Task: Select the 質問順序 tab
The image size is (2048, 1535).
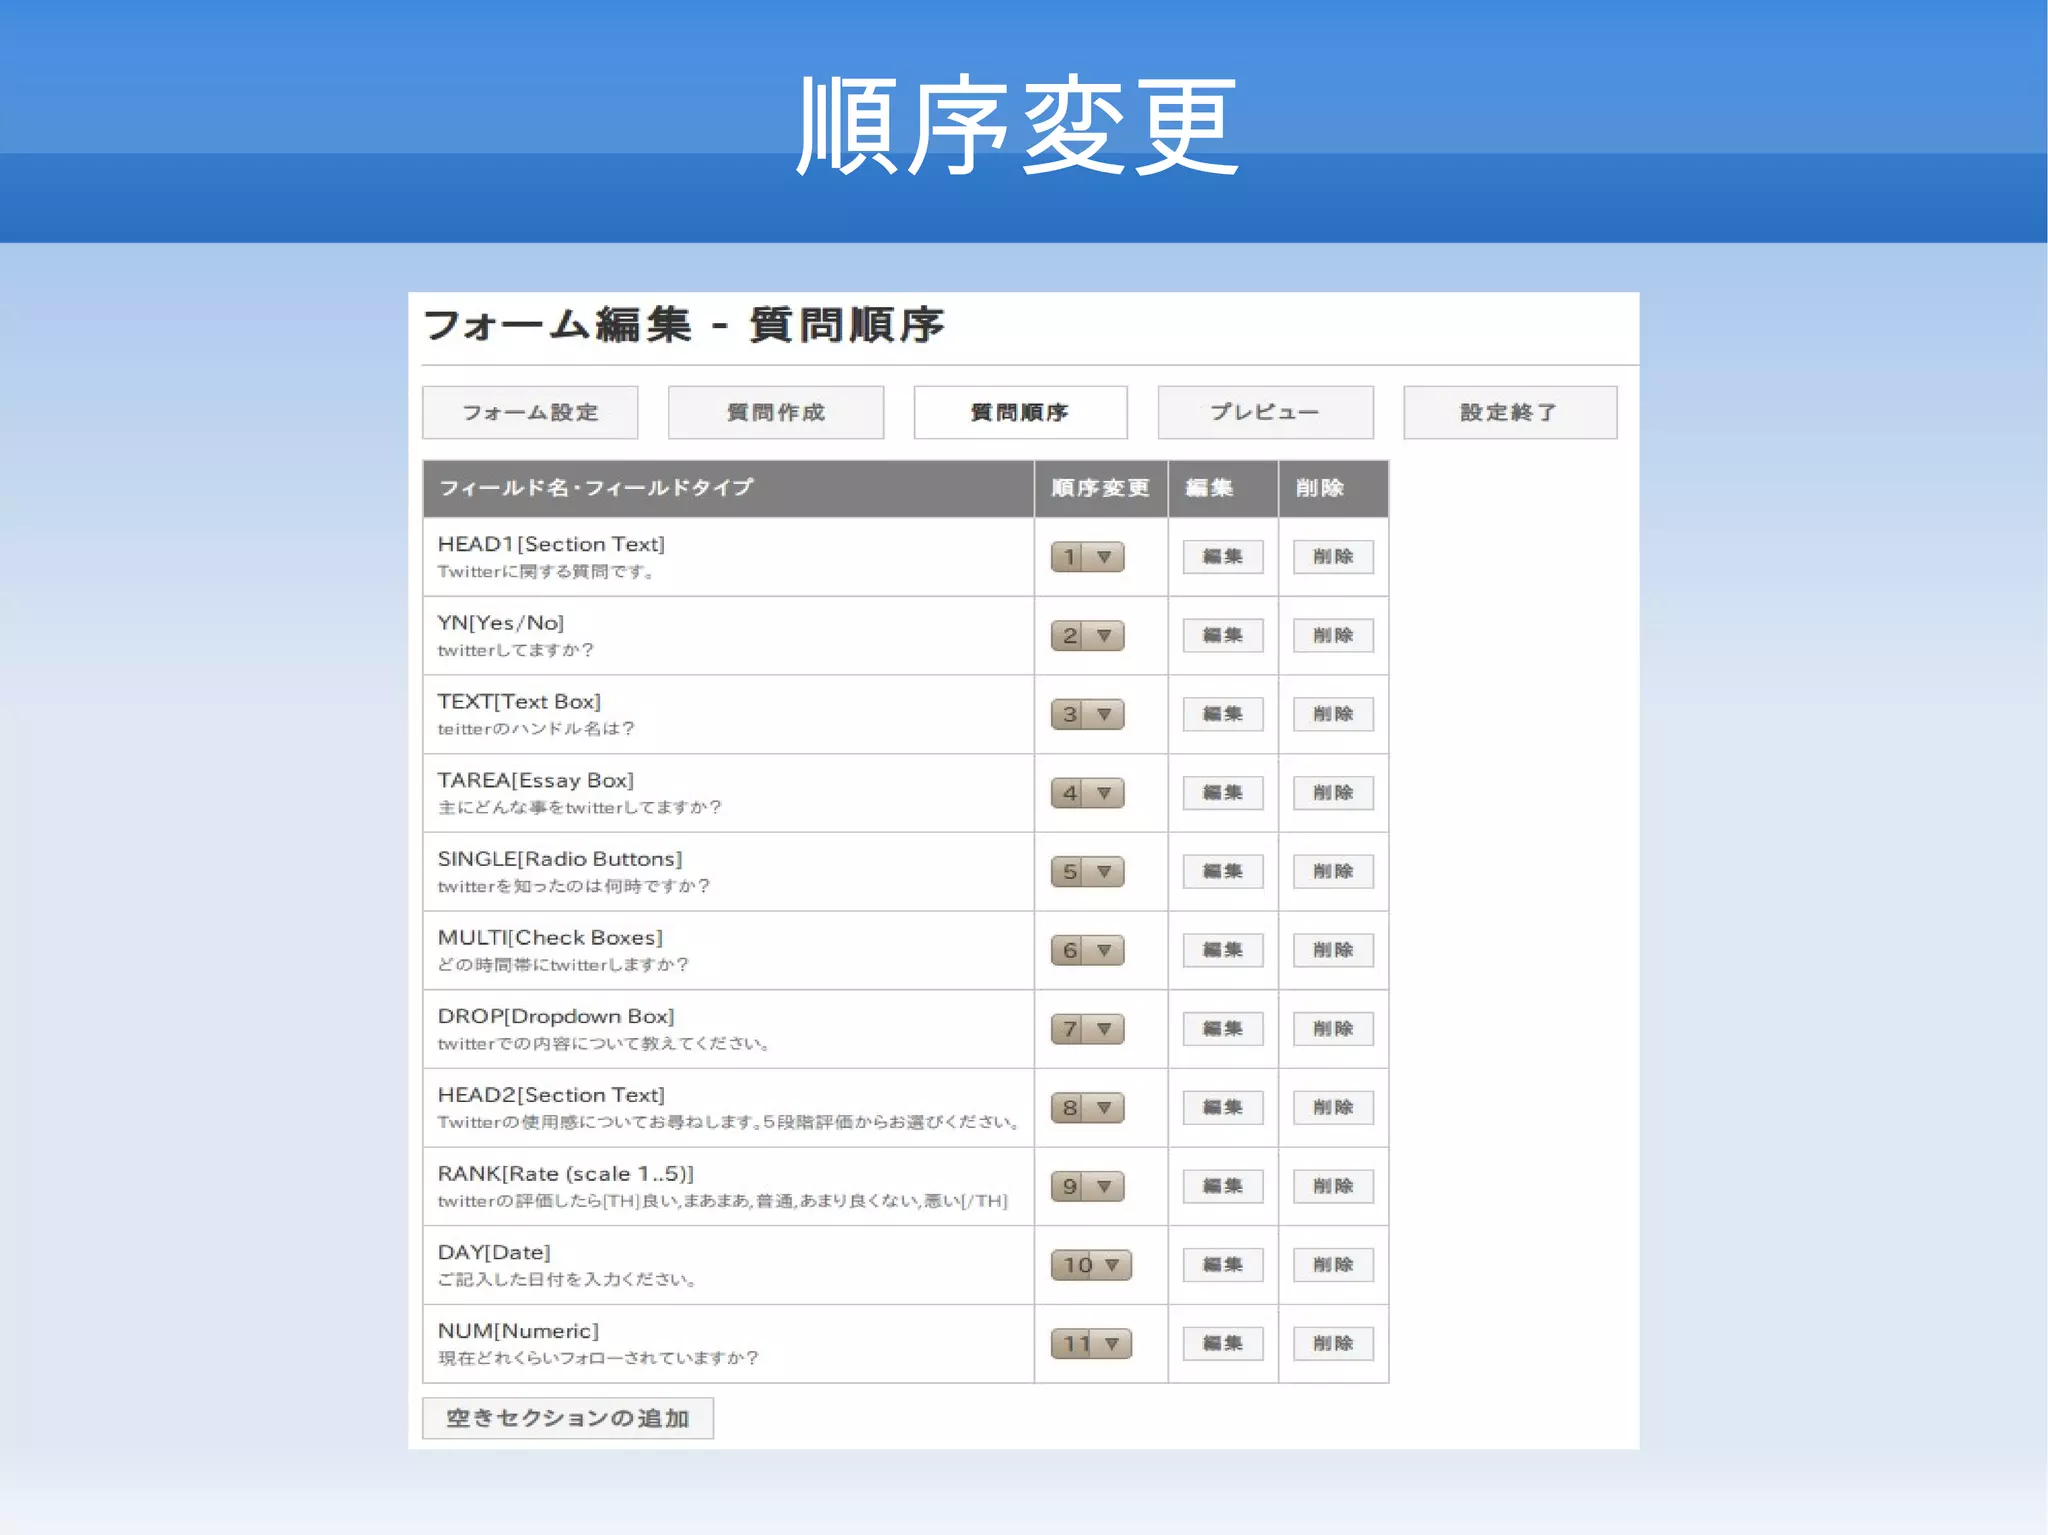Action: click(1020, 412)
